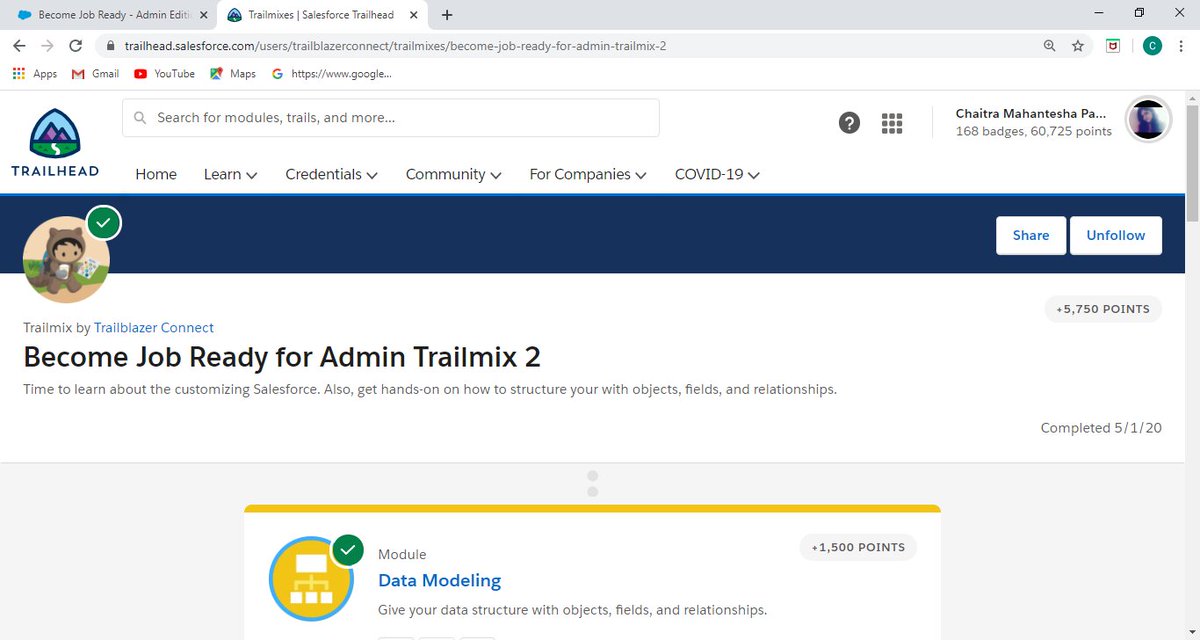Click the user name Chaitra Mahantesha
Viewport: 1200px width, 640px height.
pos(1031,114)
